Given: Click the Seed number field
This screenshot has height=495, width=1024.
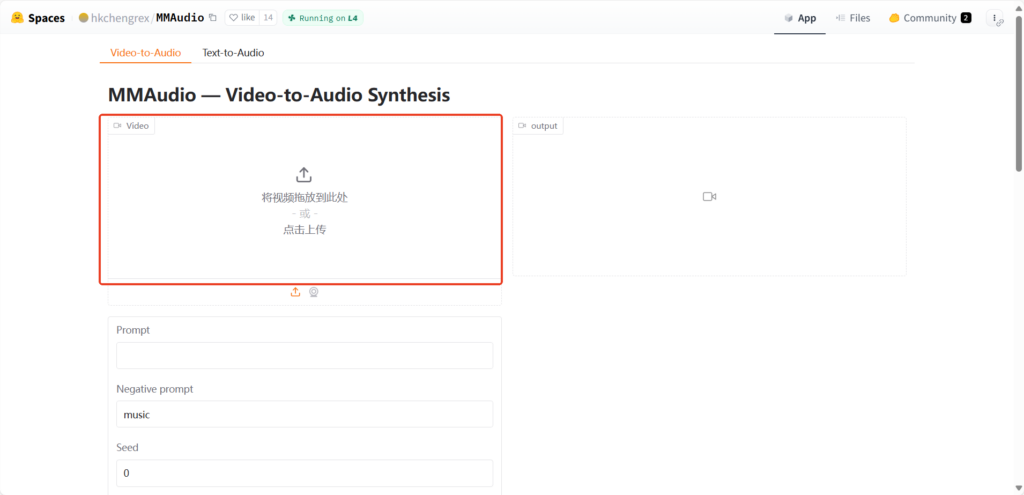Looking at the screenshot, I should (304, 473).
